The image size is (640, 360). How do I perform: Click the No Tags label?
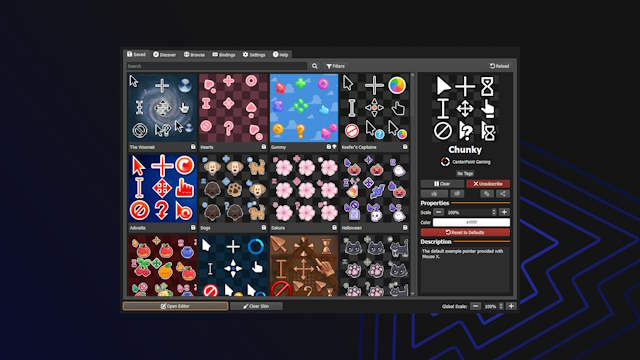(x=465, y=173)
